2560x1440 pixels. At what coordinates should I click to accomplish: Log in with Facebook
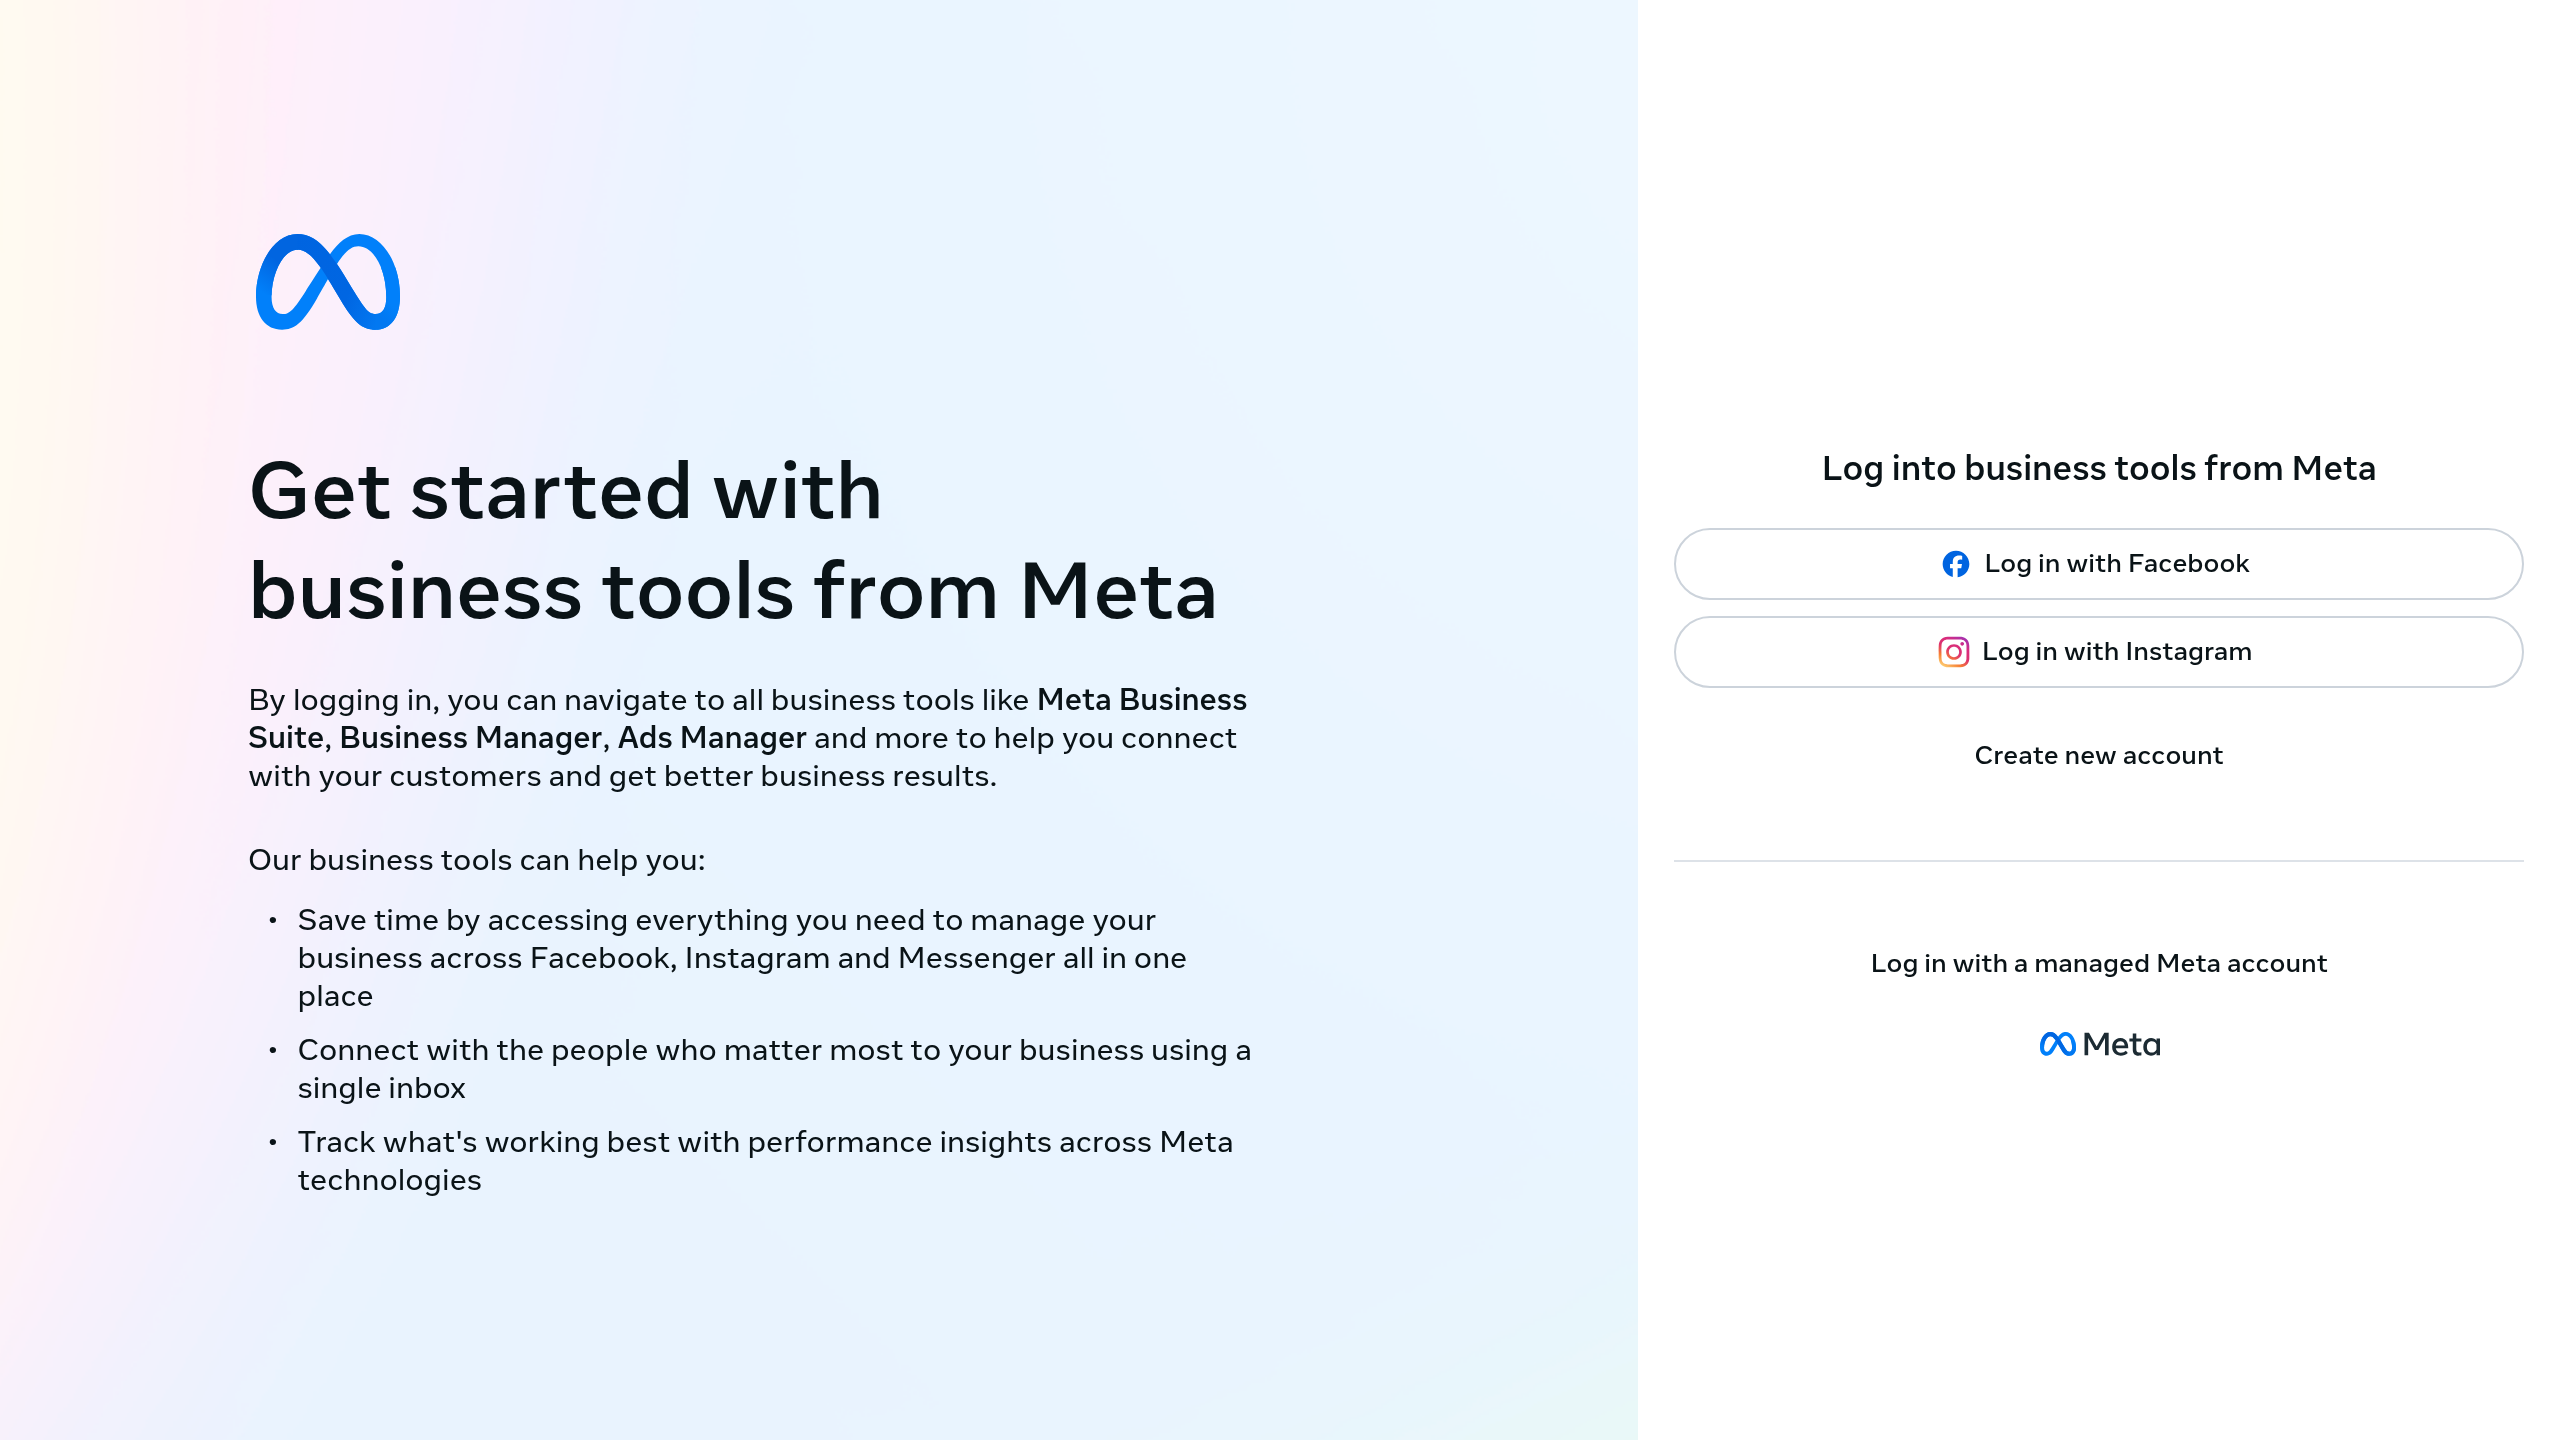tap(2097, 563)
